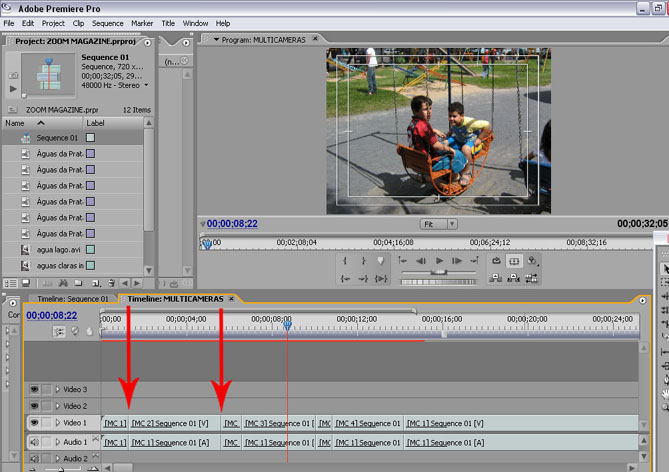This screenshot has height=472, width=669.
Task: Expand the Video 1 track triangle
Action: [x=57, y=423]
